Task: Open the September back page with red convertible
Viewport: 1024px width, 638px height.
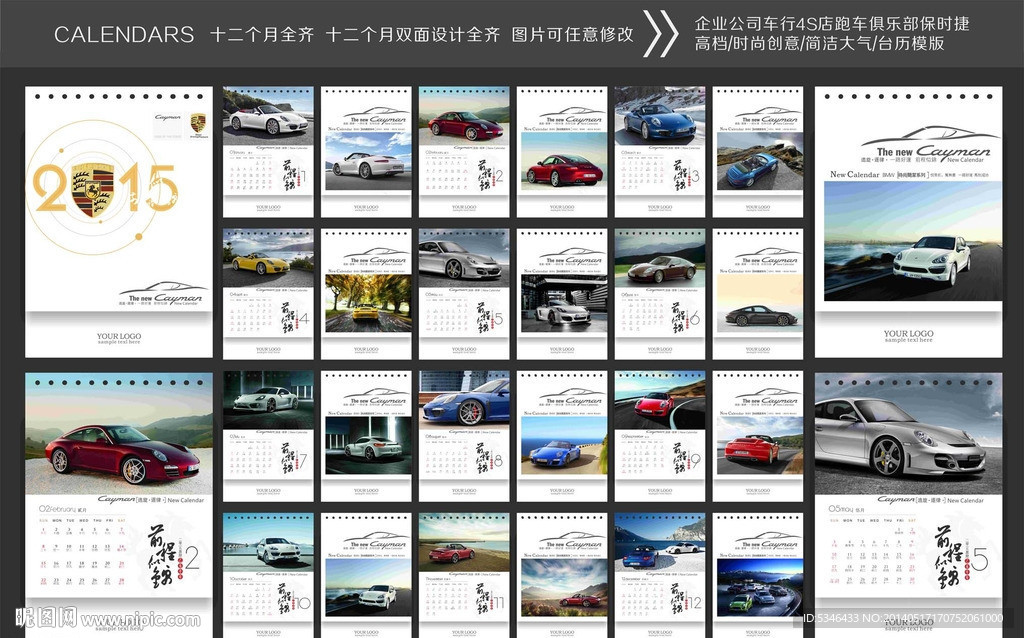Action: click(x=758, y=436)
